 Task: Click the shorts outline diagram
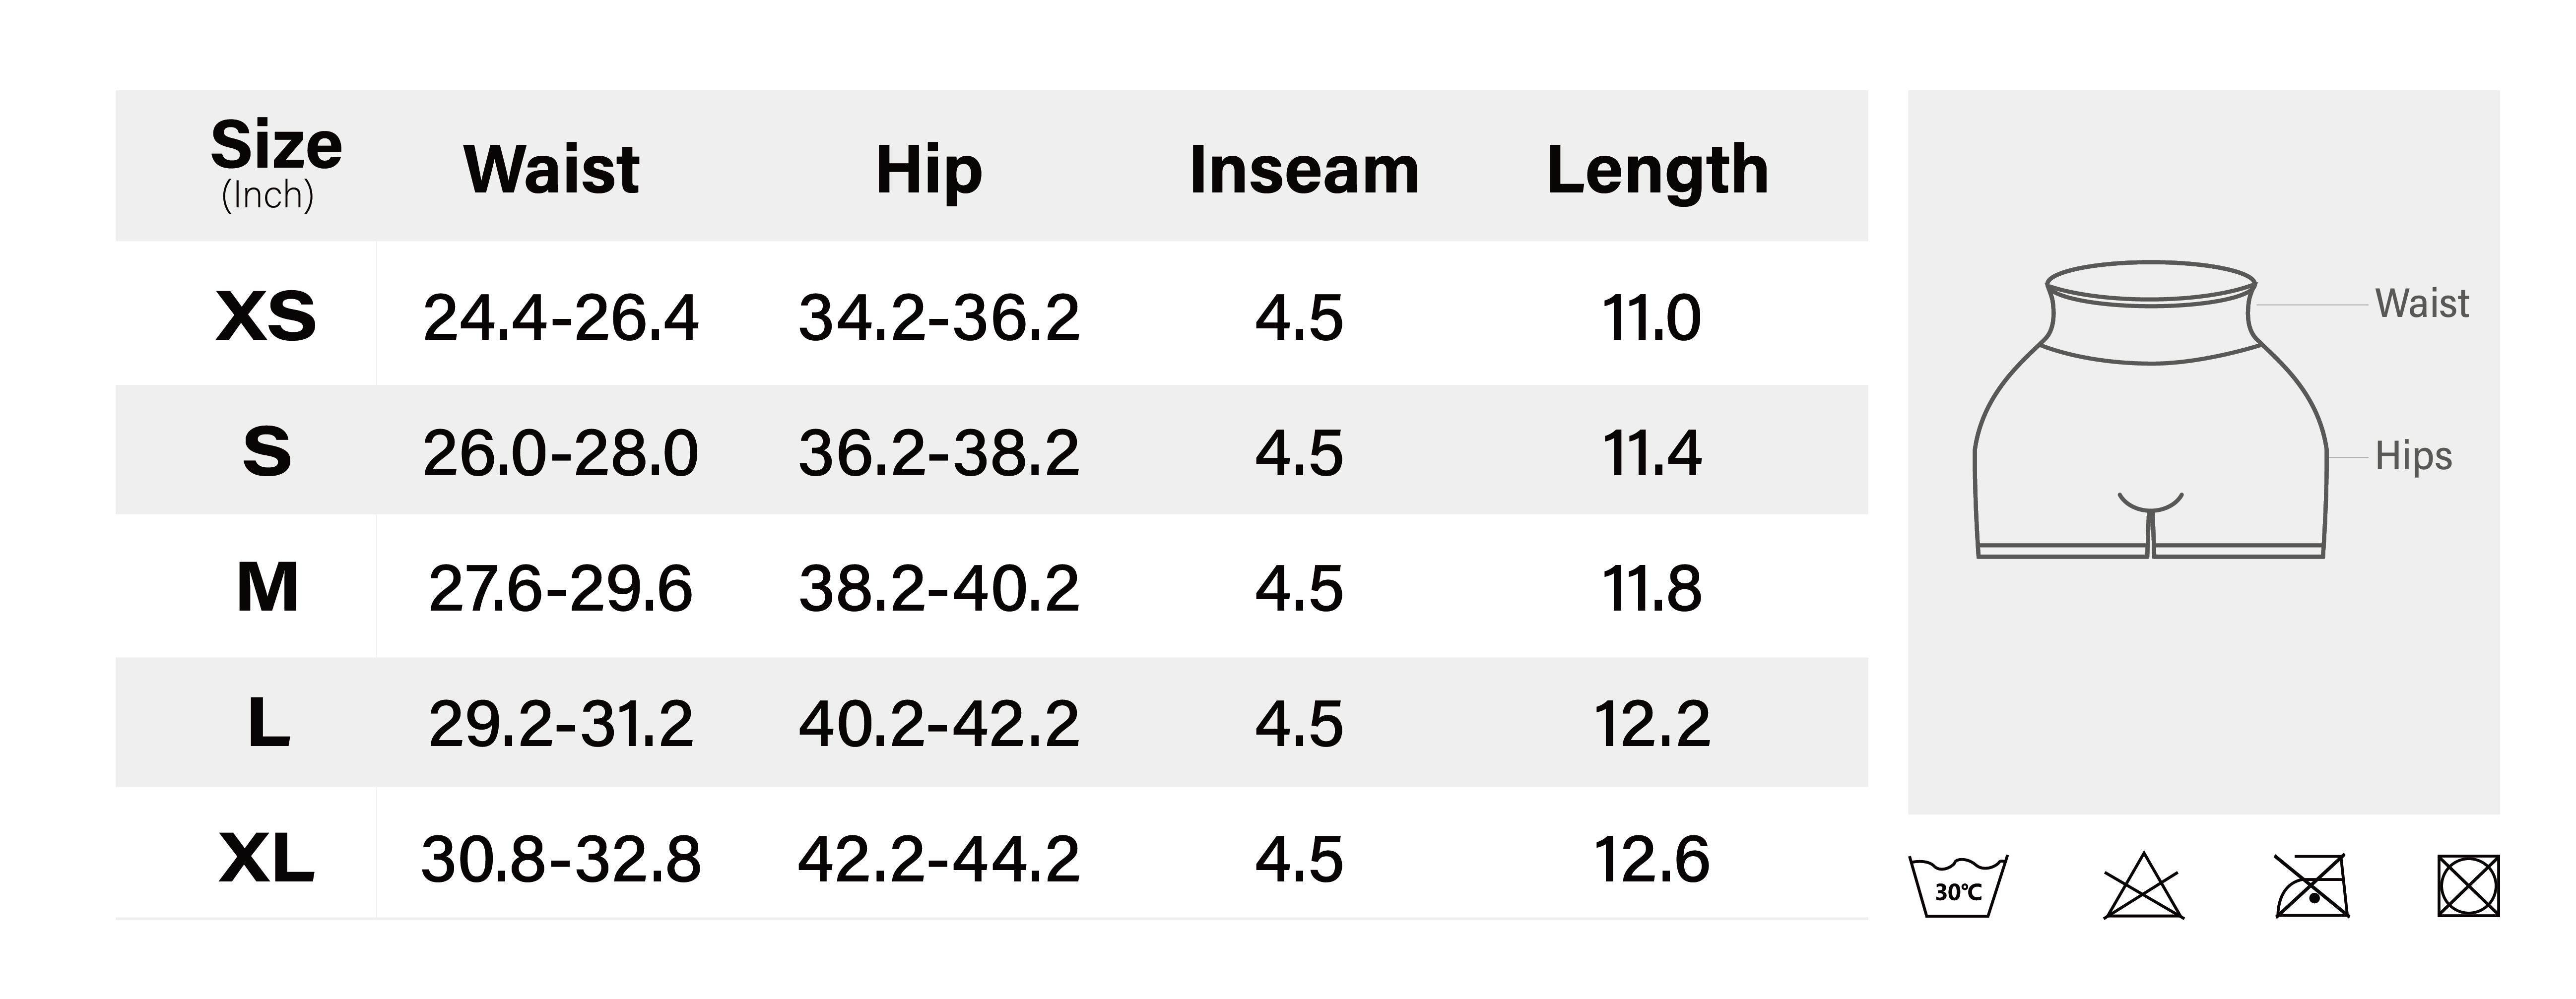2150,410
